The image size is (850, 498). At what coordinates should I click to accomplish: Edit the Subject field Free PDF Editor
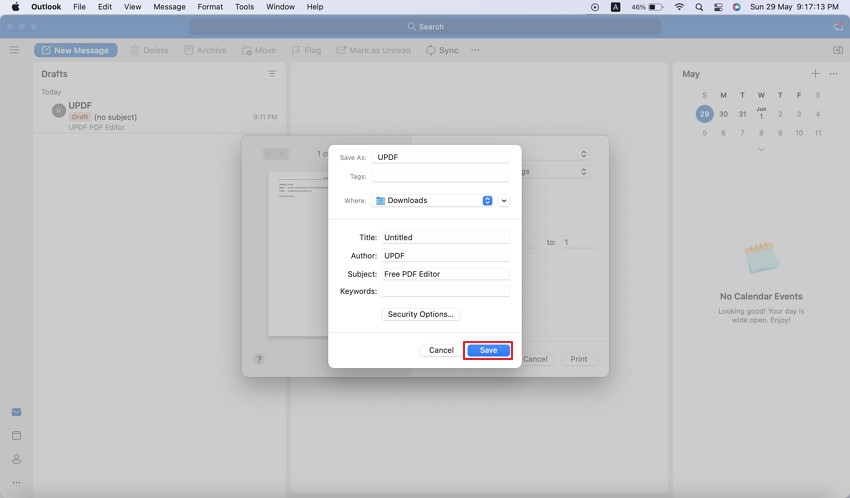point(445,274)
